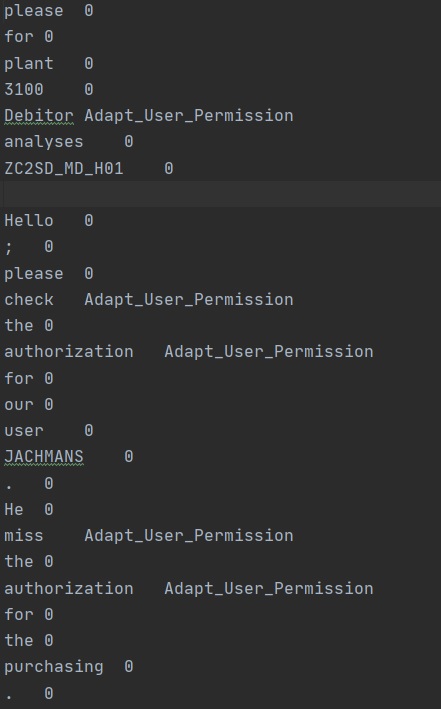Image resolution: width=441 pixels, height=709 pixels.
Task: Click Adapt_User_Permission label next to Debitor
Action: coord(189,116)
